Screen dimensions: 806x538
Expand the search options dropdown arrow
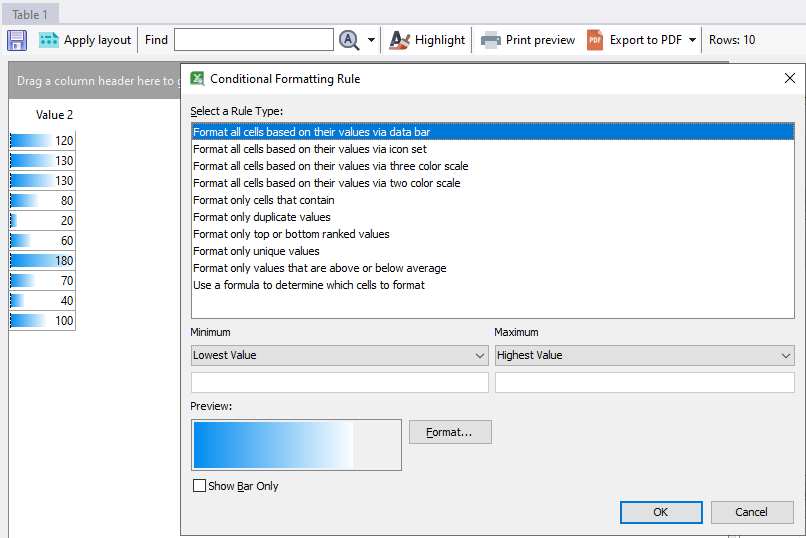(x=372, y=41)
